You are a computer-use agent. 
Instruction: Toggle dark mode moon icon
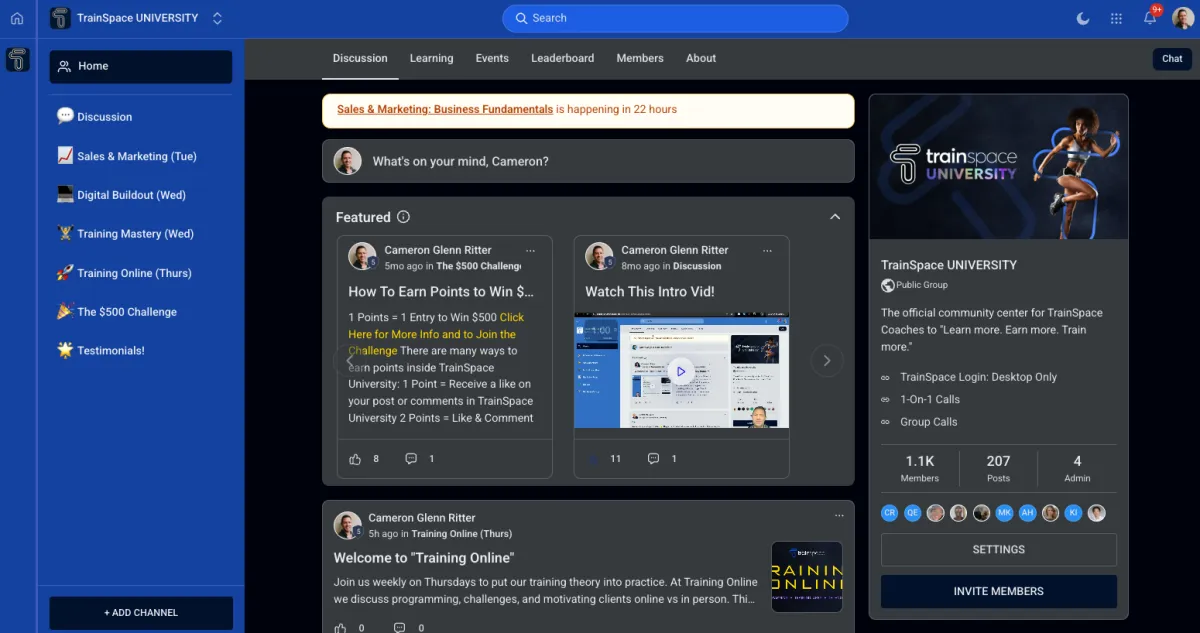(1083, 18)
